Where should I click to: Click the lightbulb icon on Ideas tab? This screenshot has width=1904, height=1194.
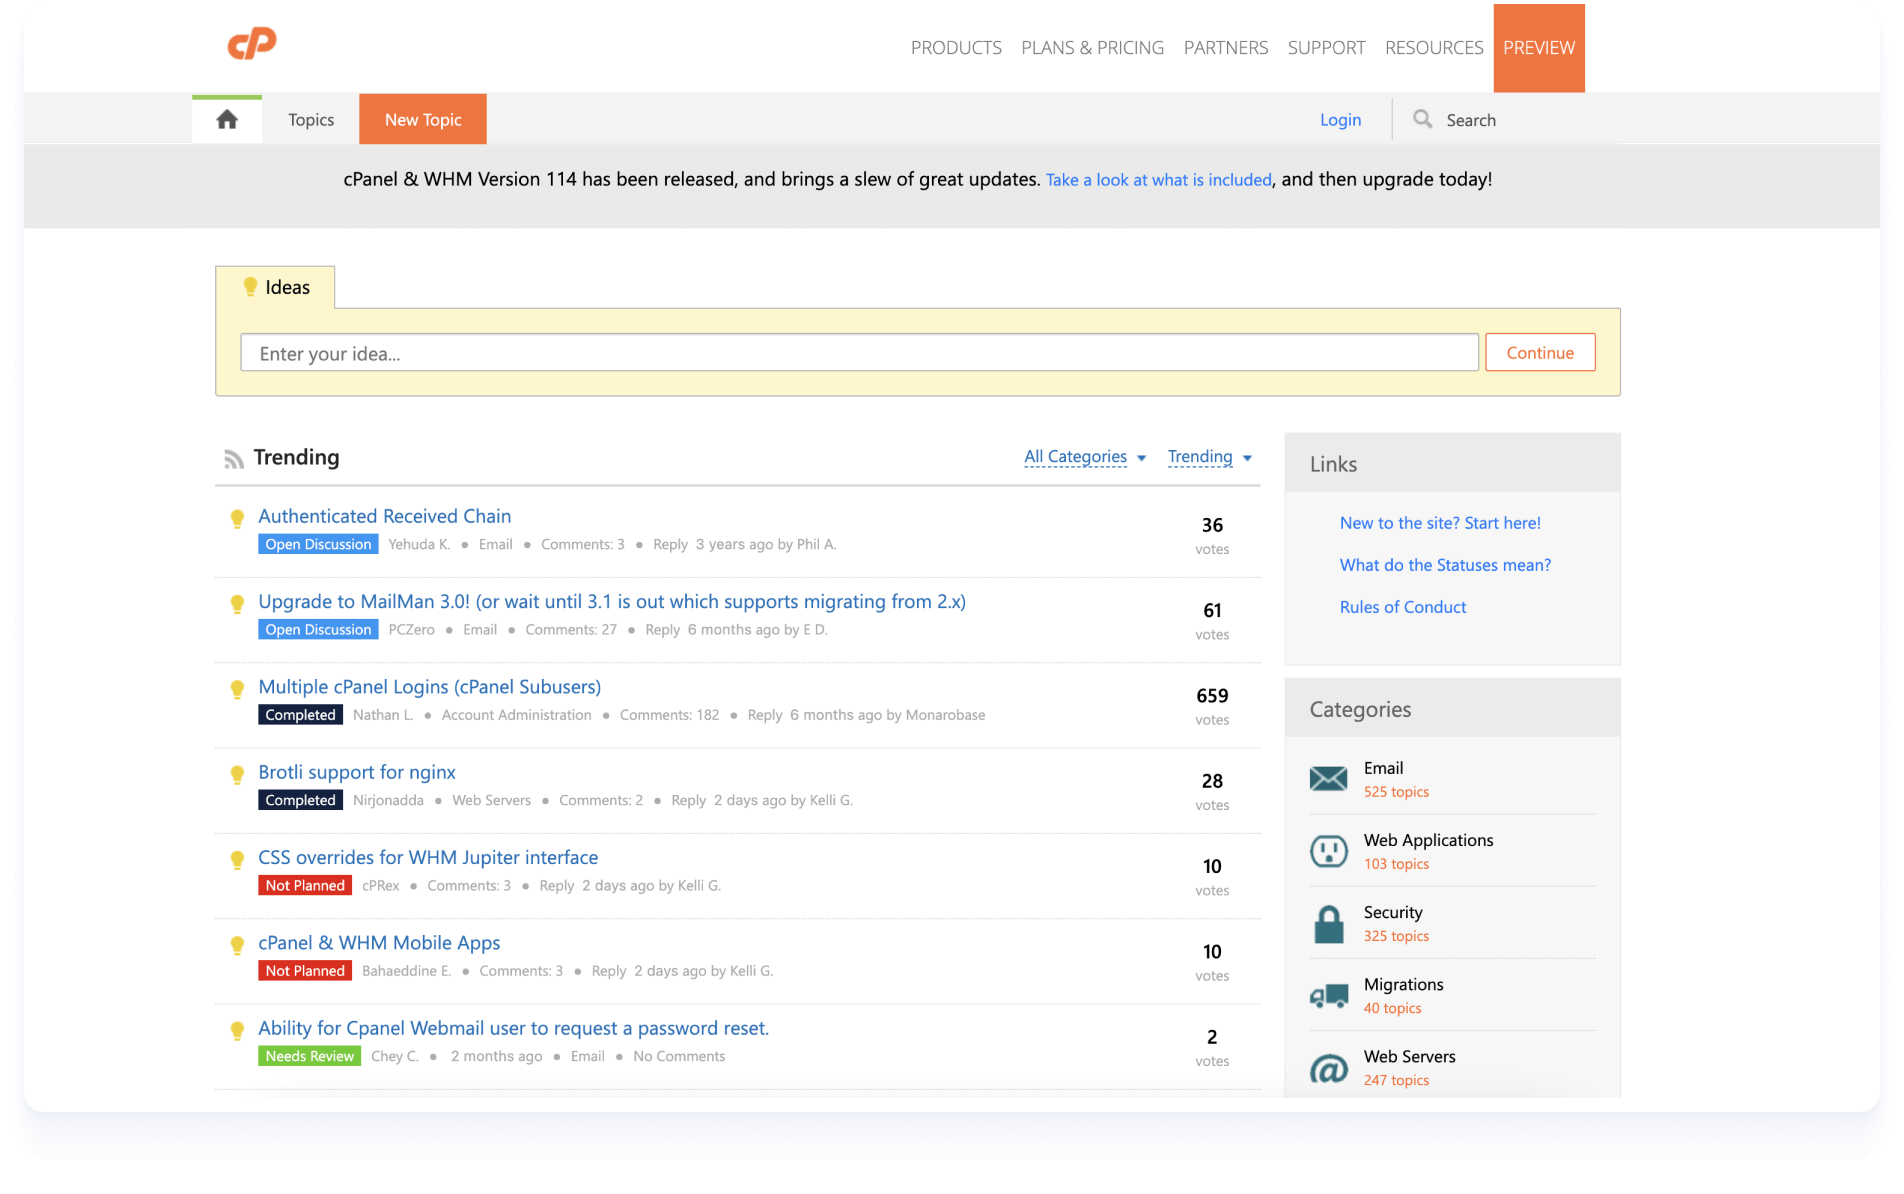(x=250, y=287)
